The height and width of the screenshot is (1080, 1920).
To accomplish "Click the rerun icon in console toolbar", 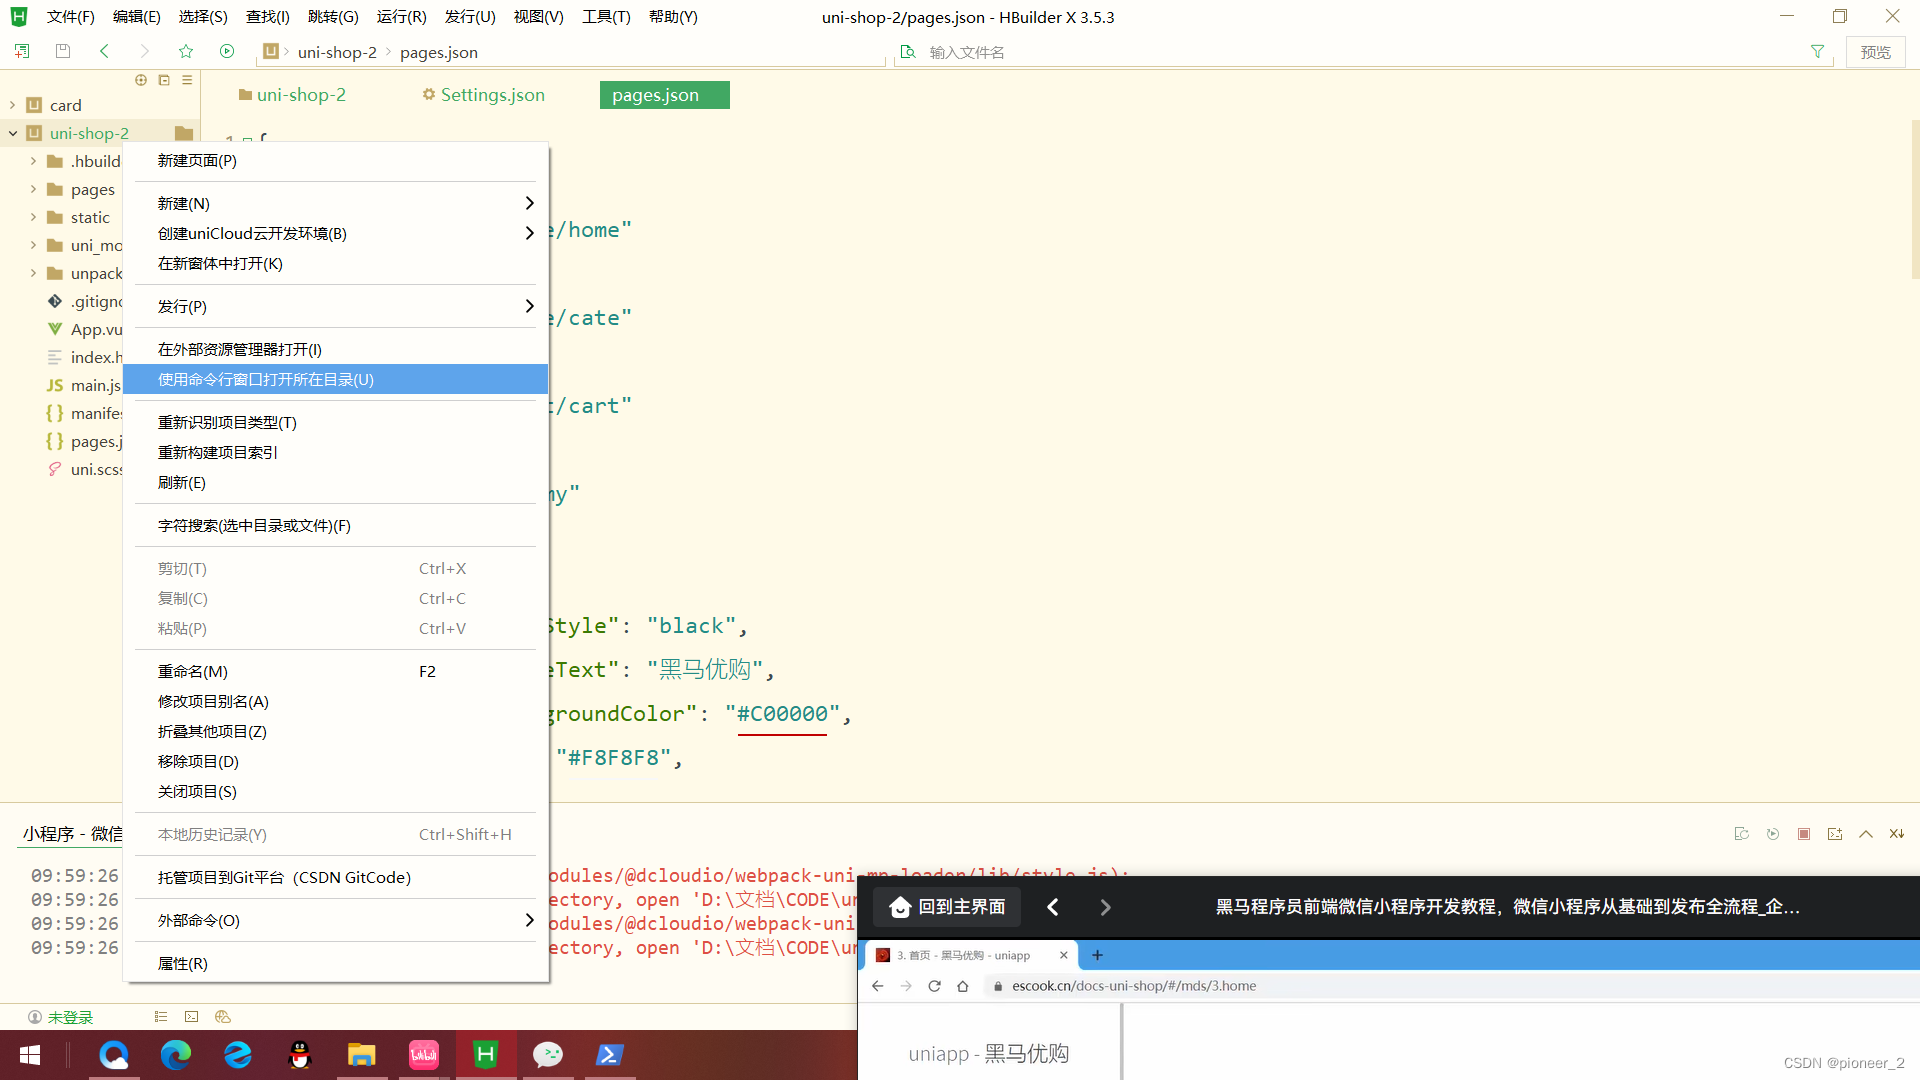I will click(1773, 834).
